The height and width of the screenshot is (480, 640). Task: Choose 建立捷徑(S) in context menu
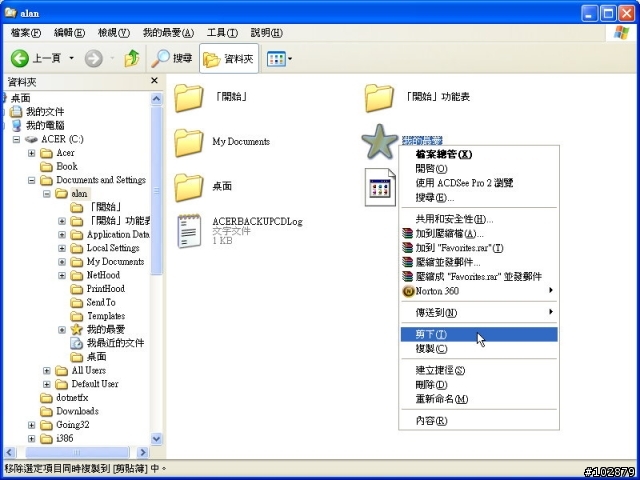coord(479,370)
